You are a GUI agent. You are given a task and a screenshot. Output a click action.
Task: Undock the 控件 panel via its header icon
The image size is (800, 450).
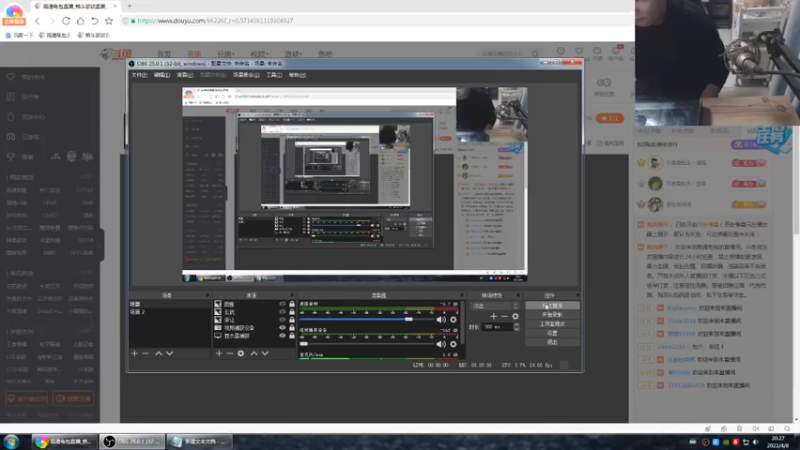(577, 295)
